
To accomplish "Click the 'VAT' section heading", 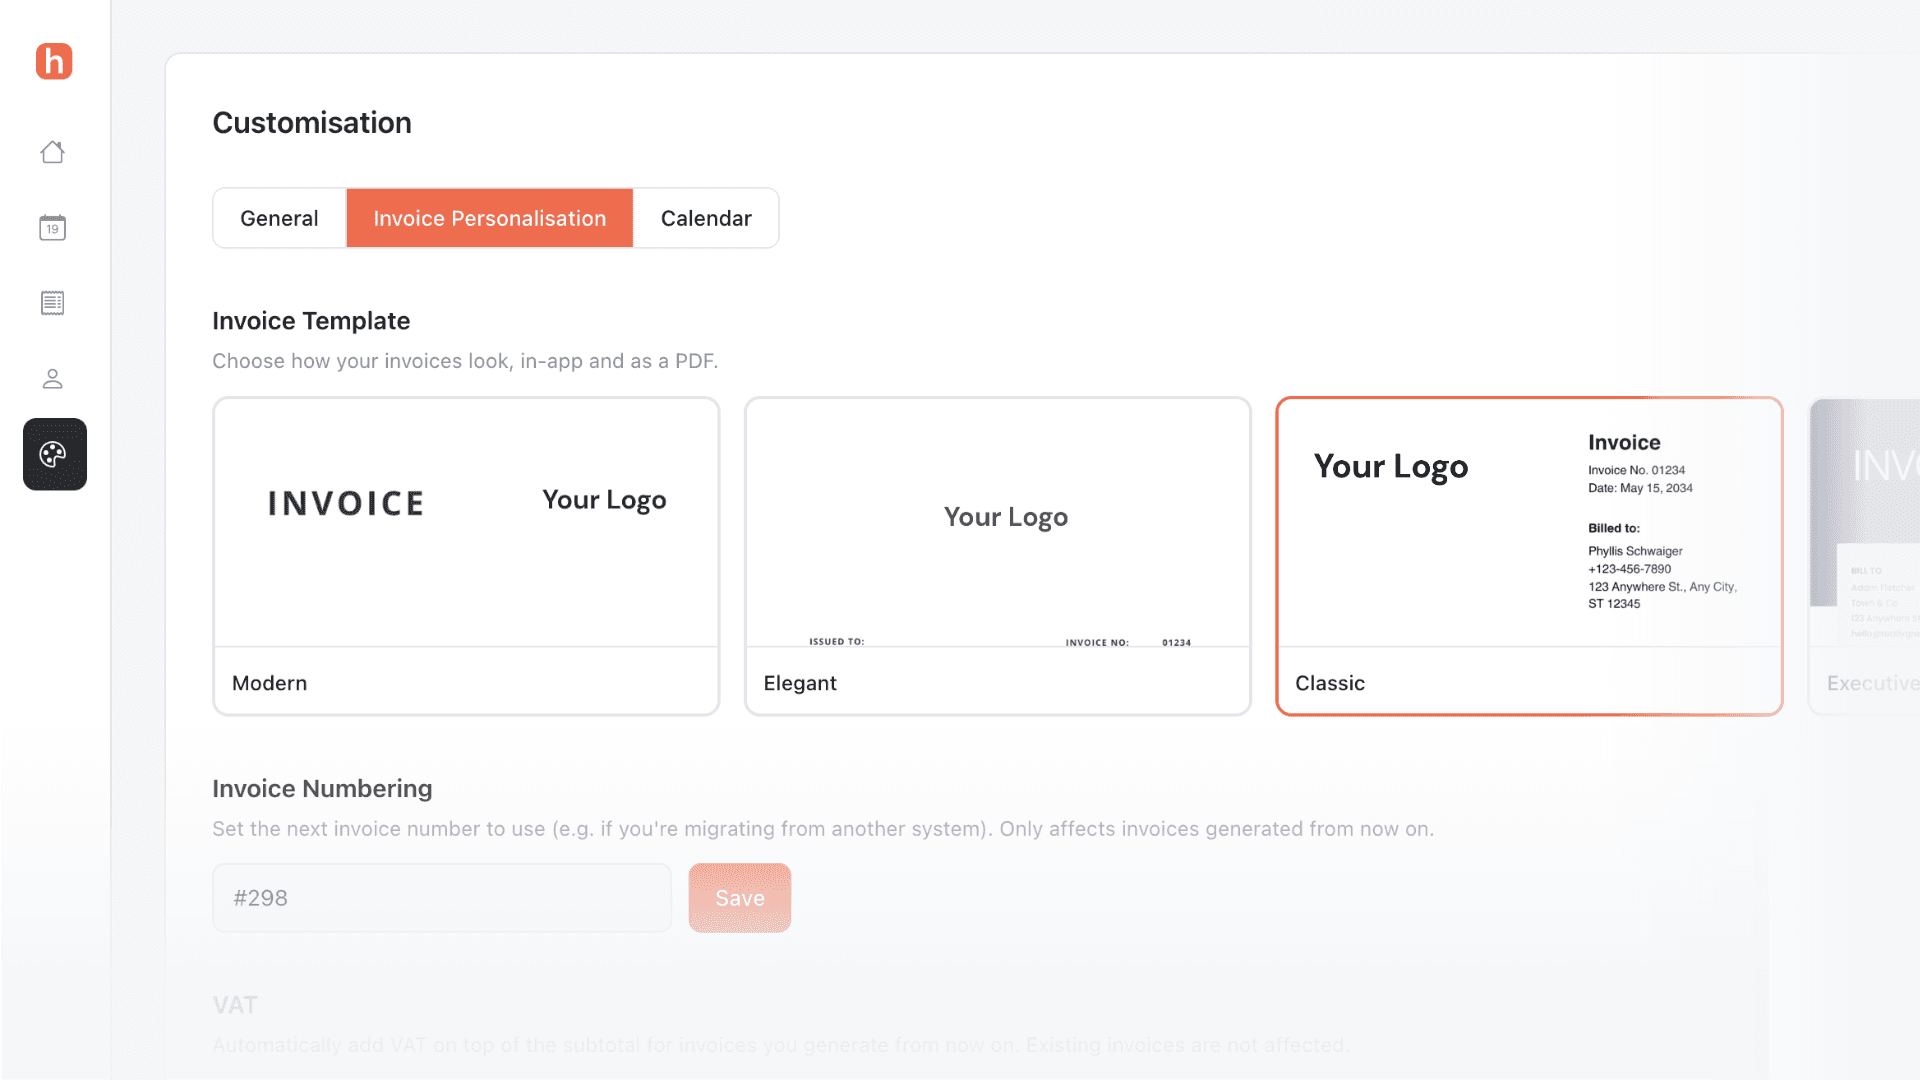I will (x=235, y=1005).
